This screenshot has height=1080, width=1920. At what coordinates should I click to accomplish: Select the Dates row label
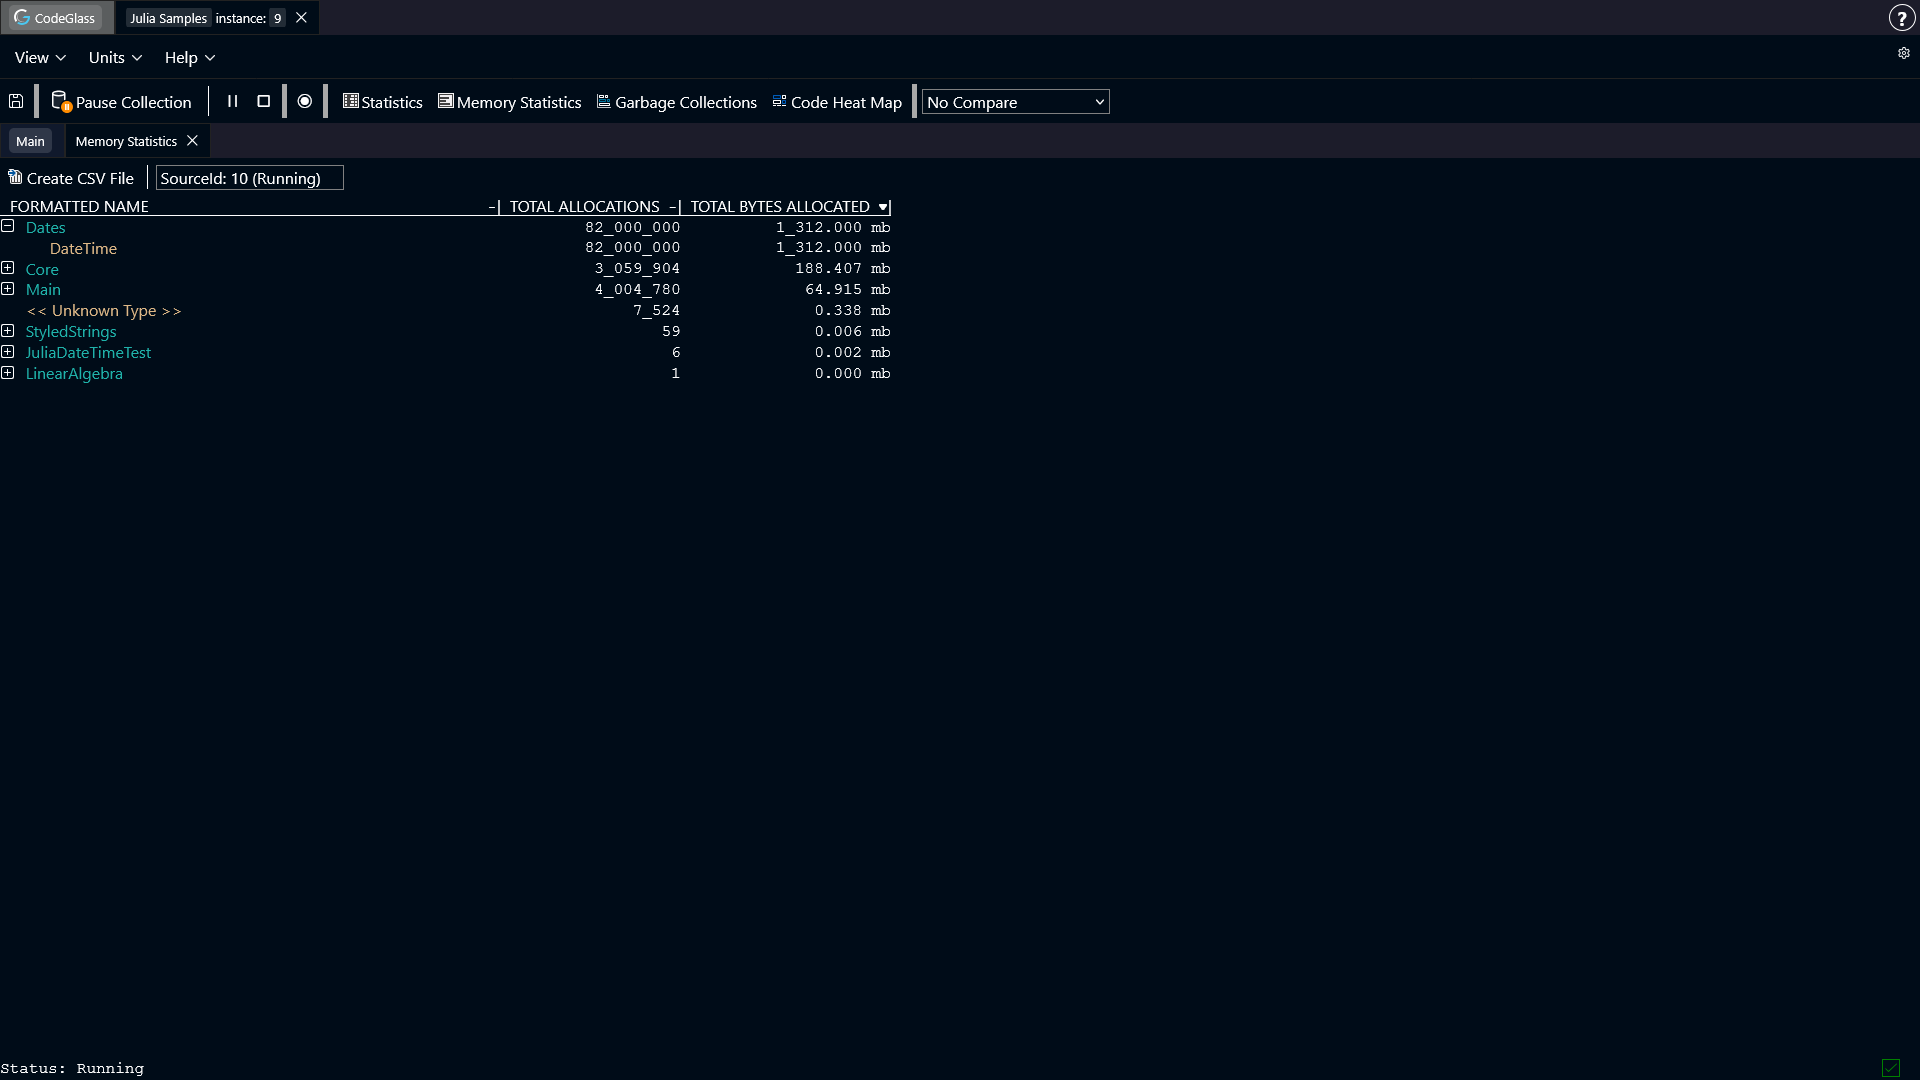(45, 227)
